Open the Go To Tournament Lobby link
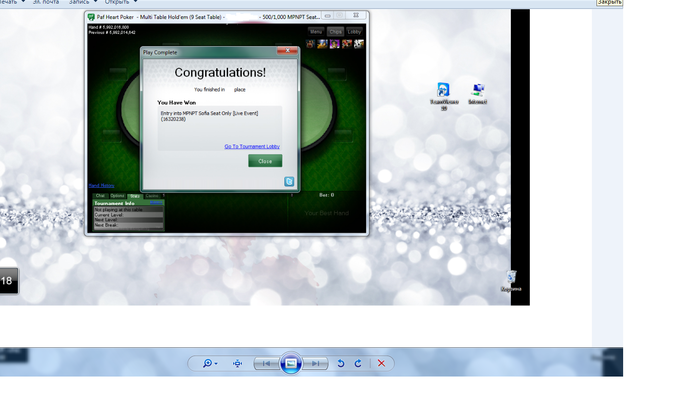 (x=252, y=146)
